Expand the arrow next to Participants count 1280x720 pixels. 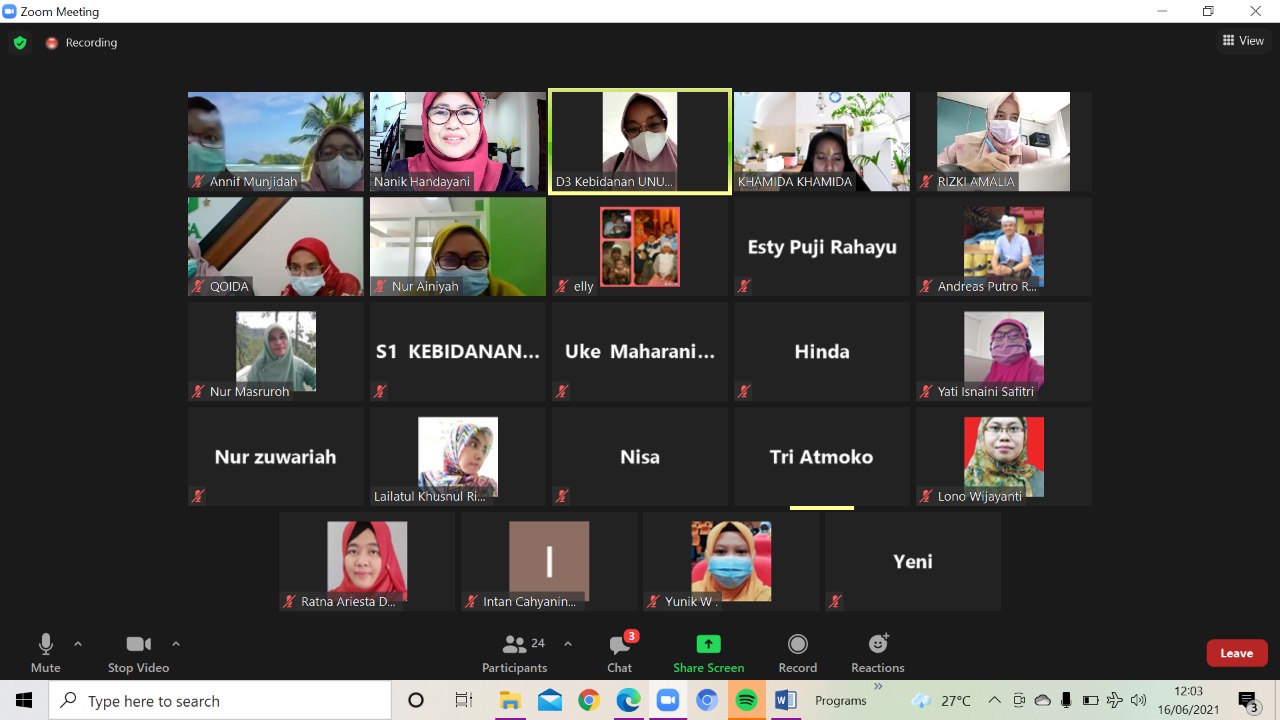pos(568,644)
